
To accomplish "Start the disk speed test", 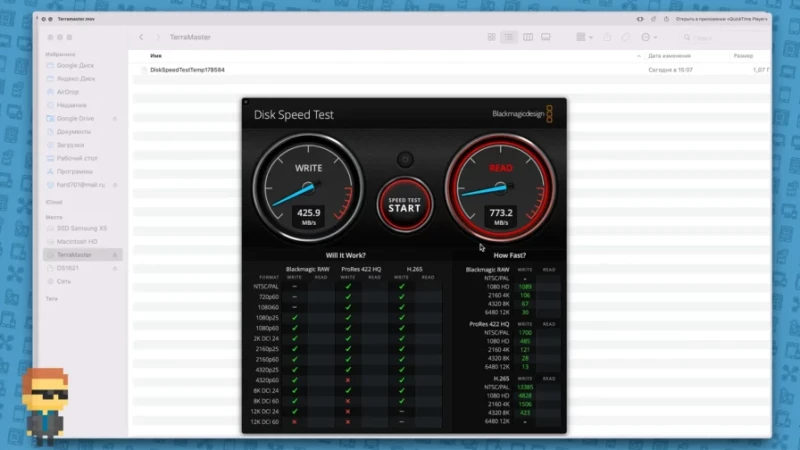I will coord(405,204).
